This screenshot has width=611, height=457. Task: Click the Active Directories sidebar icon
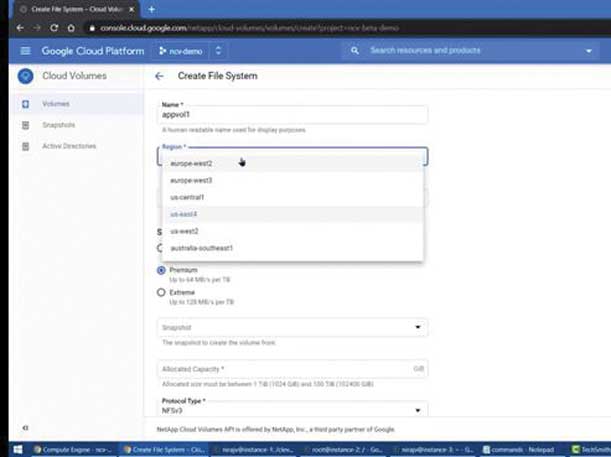(25, 146)
